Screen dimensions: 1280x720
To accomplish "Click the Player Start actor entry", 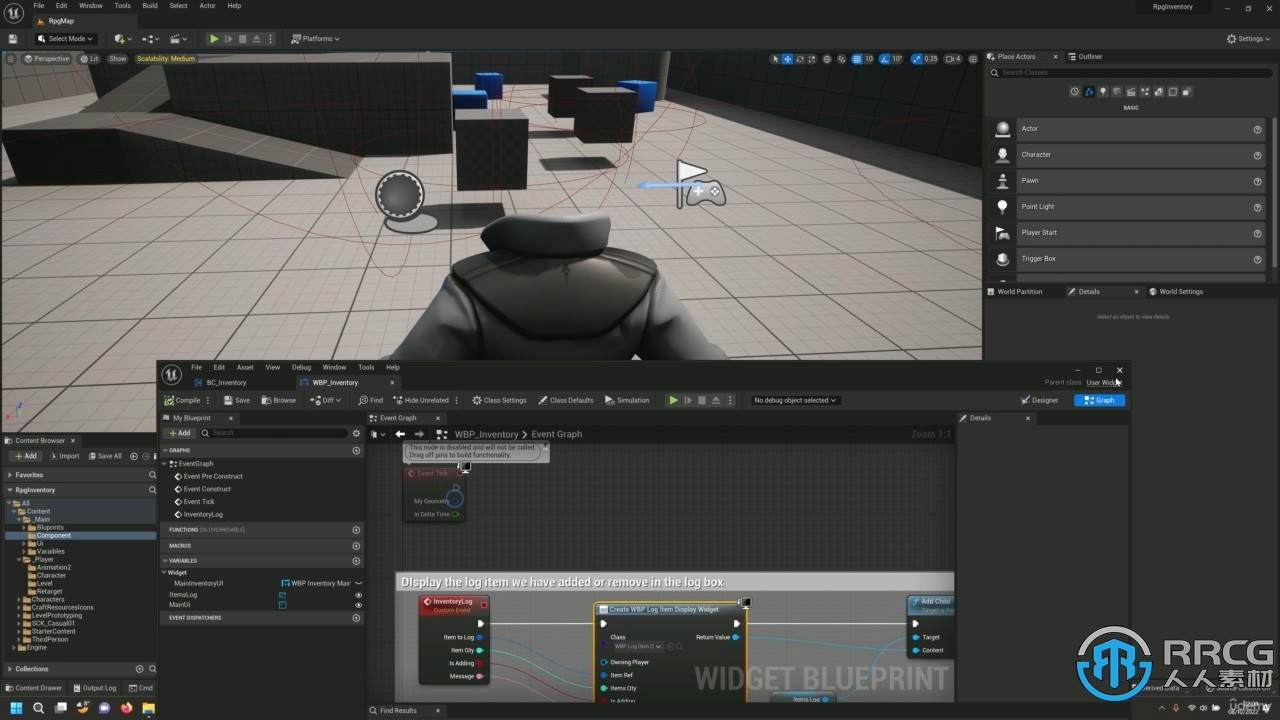I will (1130, 233).
